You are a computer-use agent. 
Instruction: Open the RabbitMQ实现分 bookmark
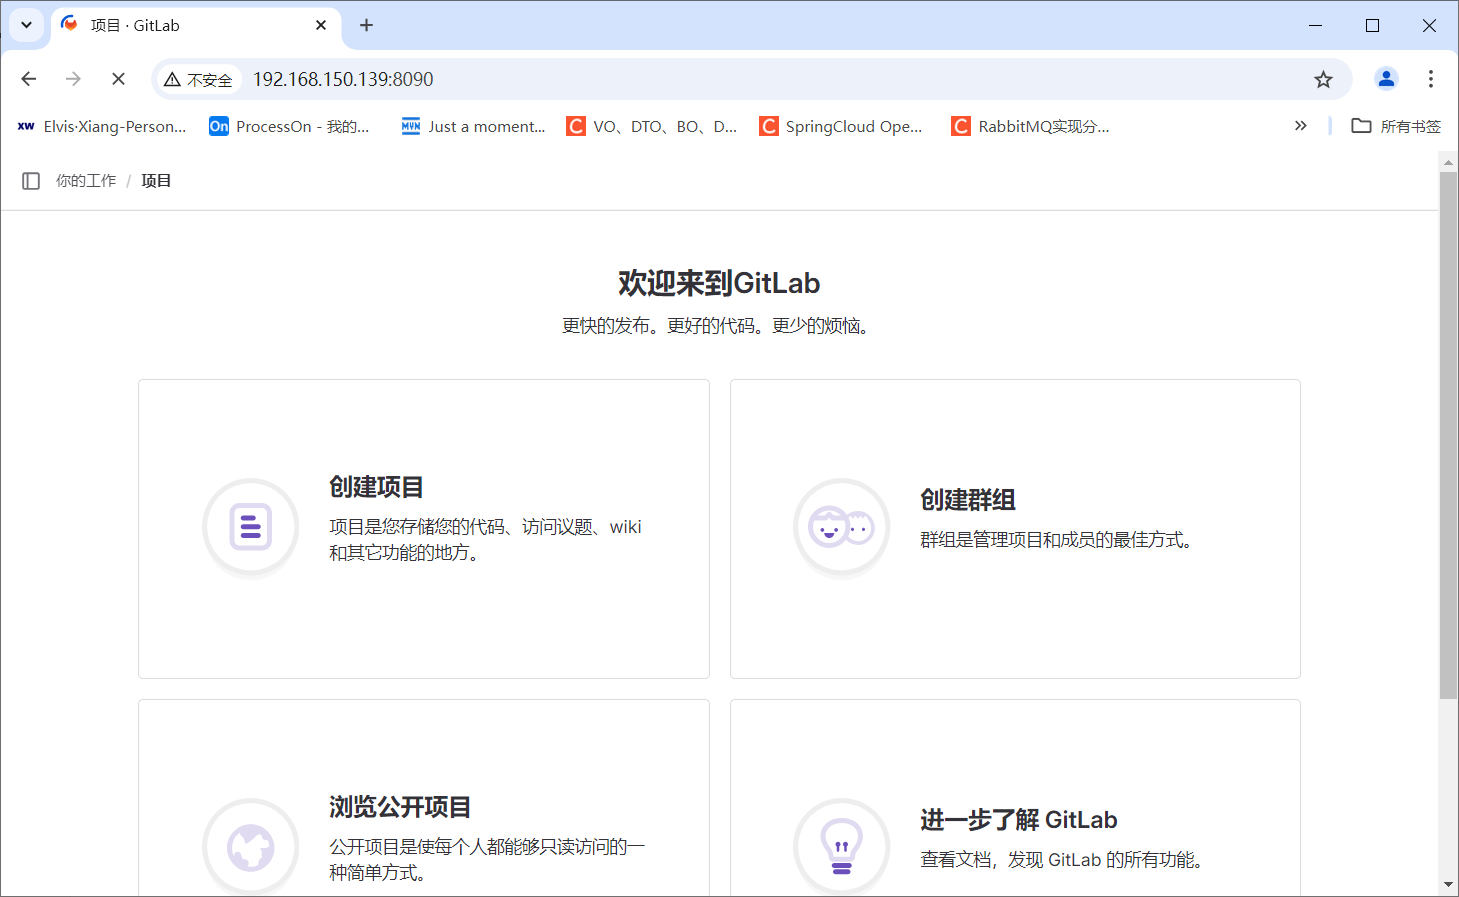1031,126
